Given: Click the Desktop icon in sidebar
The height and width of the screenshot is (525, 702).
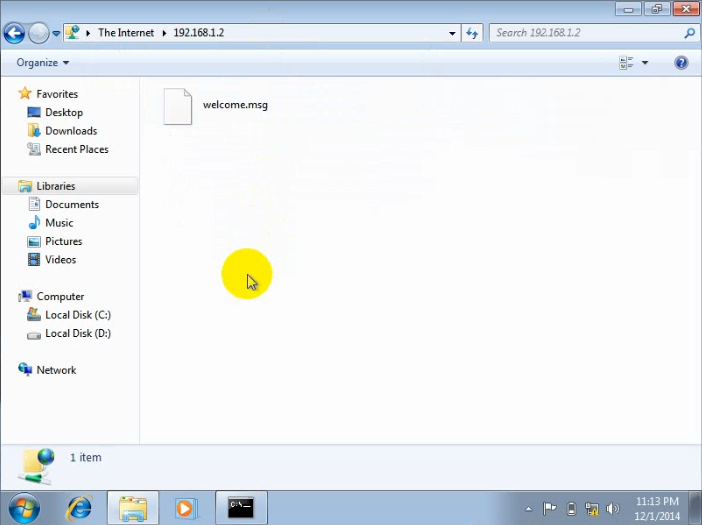Looking at the screenshot, I should coord(34,112).
